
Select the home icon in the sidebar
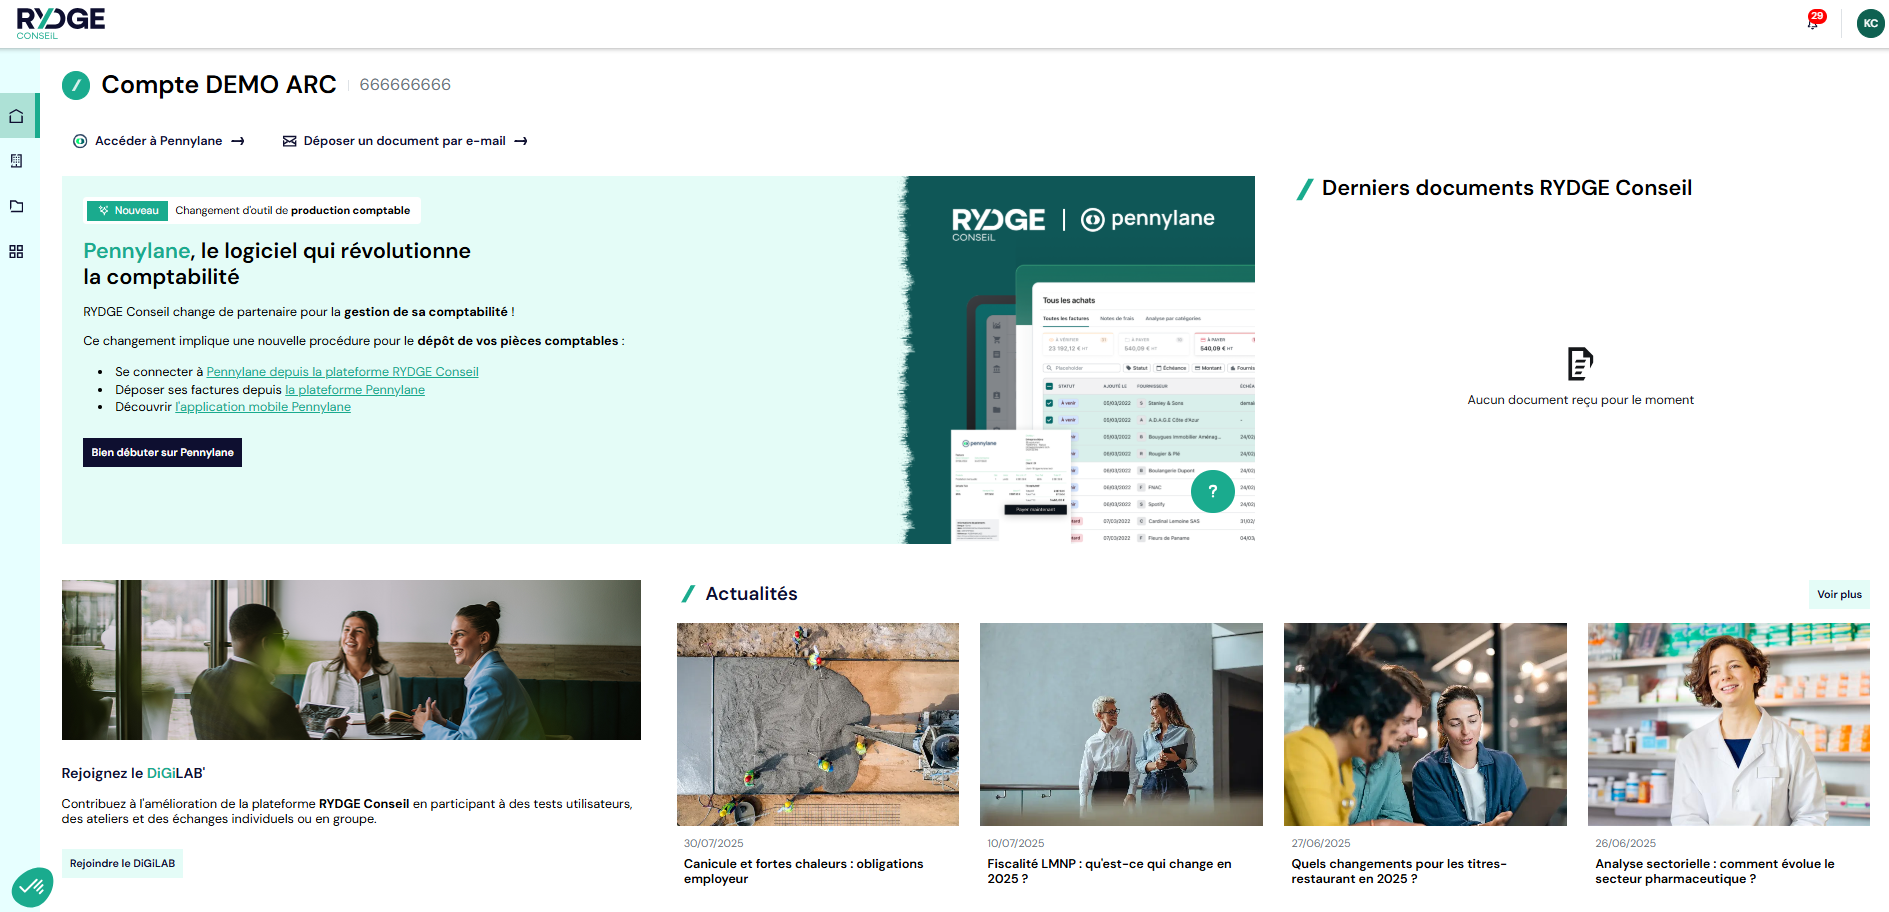pos(17,116)
